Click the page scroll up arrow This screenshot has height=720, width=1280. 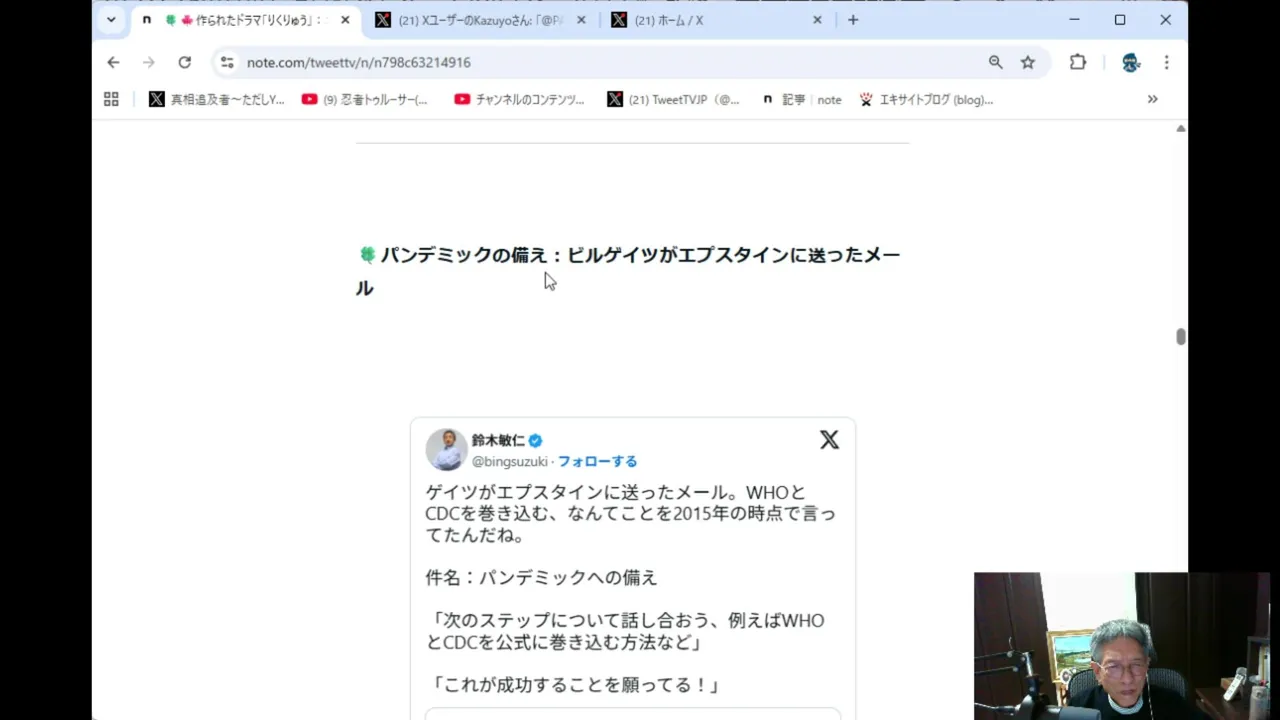(1181, 128)
